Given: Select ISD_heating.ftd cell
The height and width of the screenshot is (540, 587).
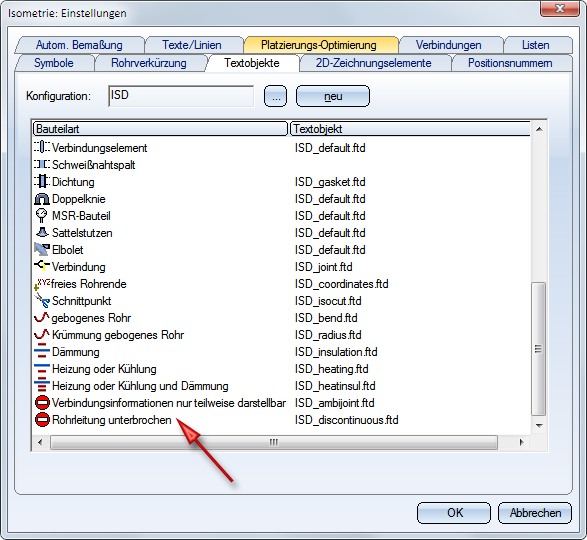Looking at the screenshot, I should (x=331, y=369).
